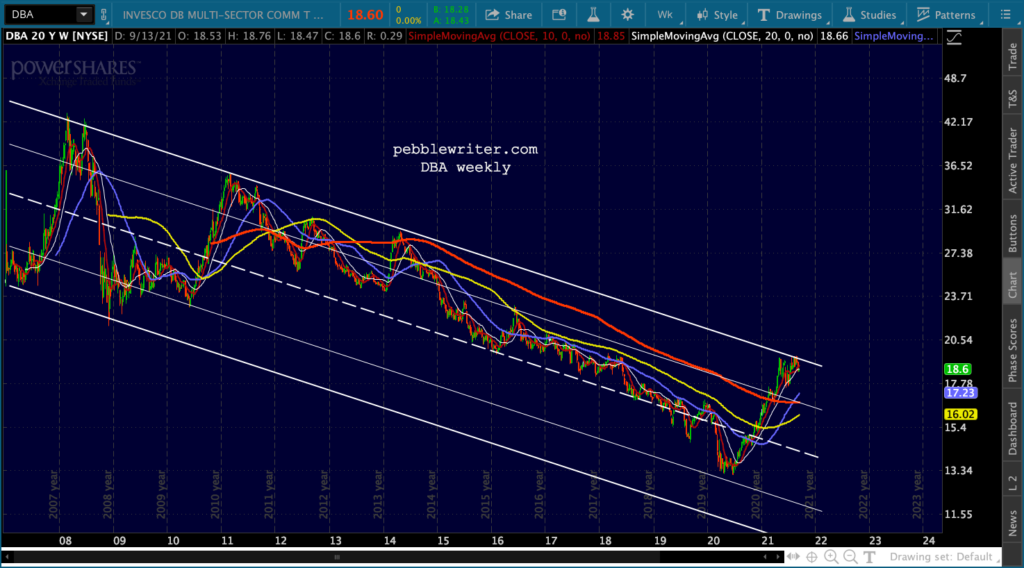
Task: Open the News side tab
Action: click(1012, 522)
